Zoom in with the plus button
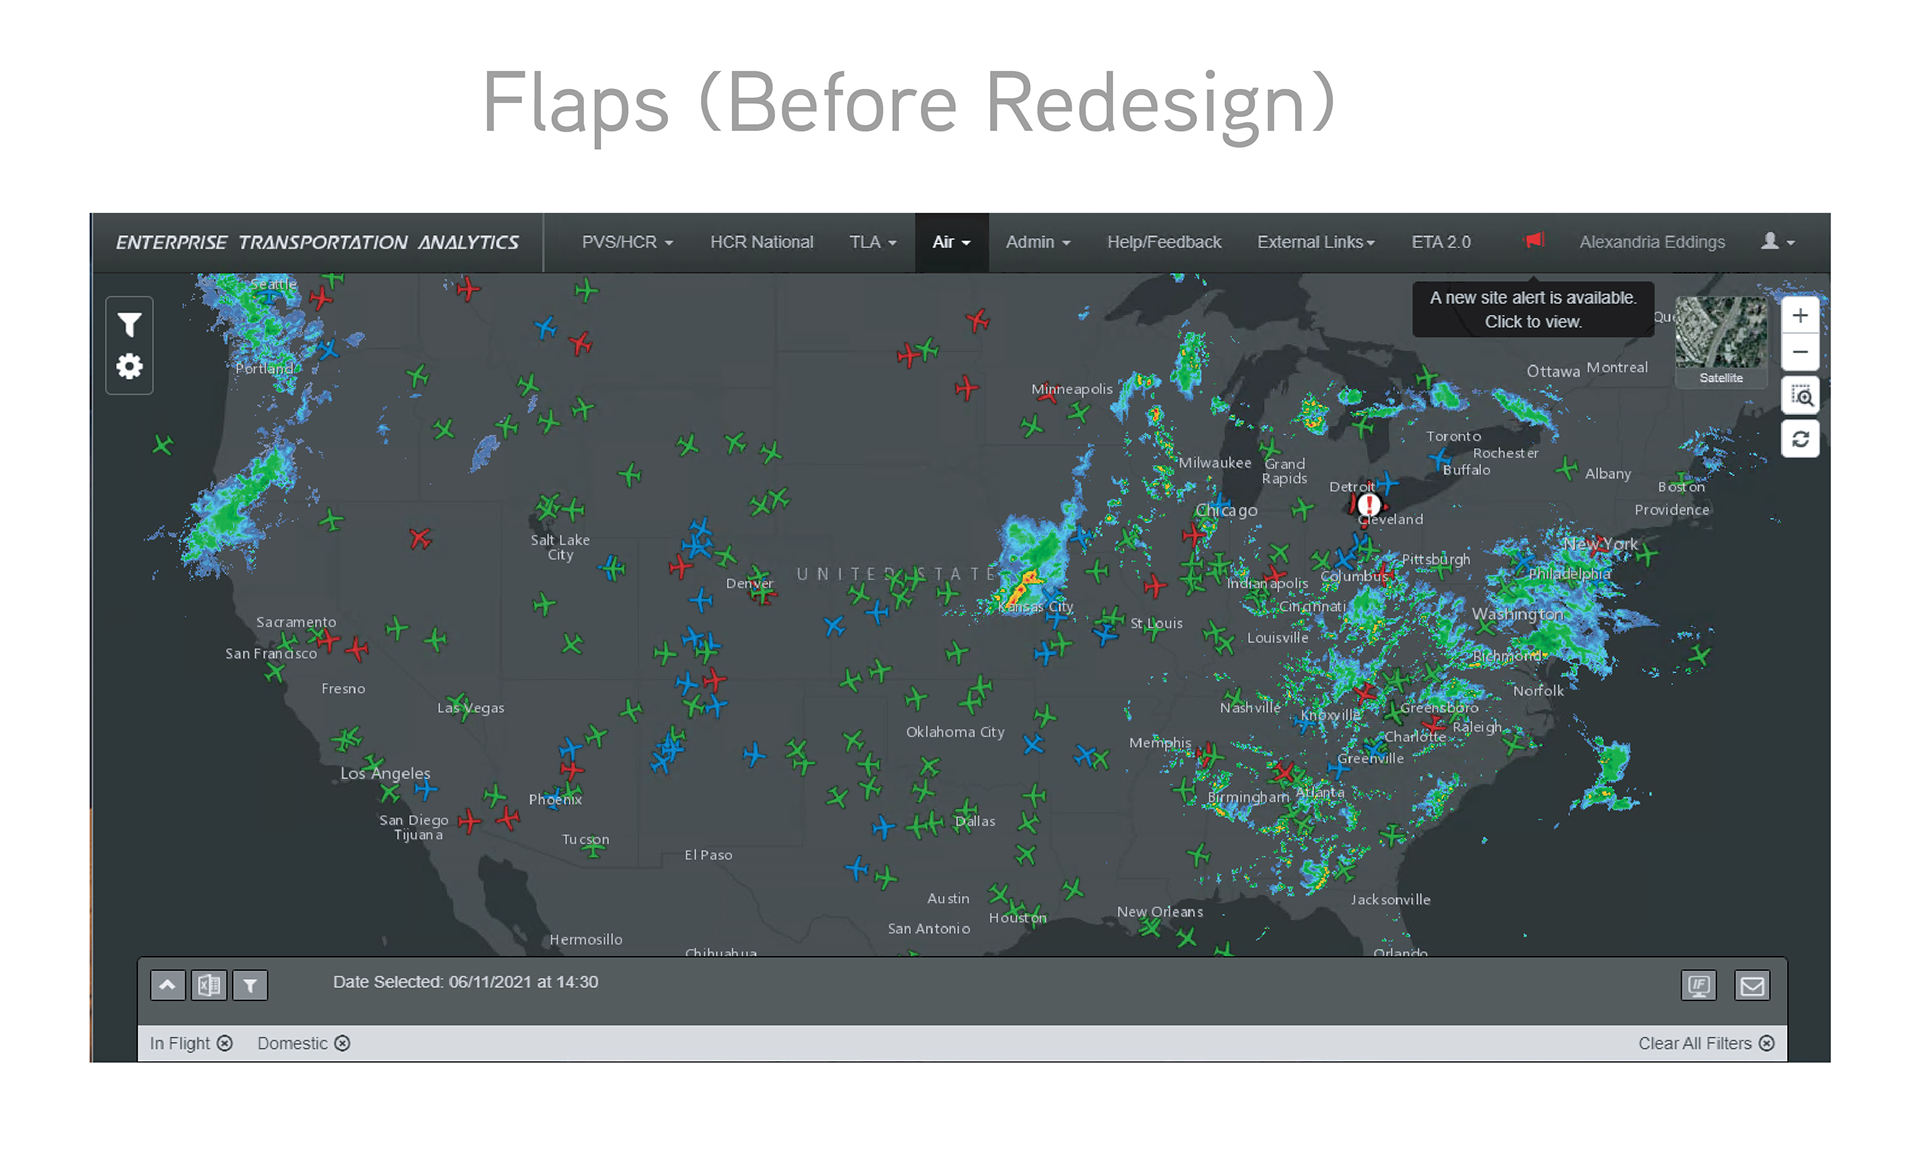 coord(1799,316)
